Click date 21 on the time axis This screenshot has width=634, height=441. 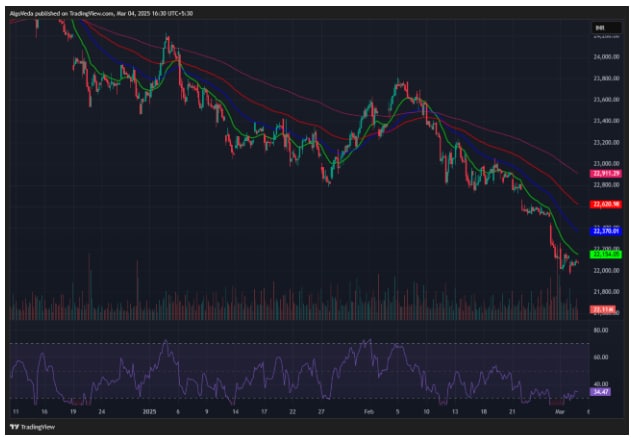coord(512,412)
